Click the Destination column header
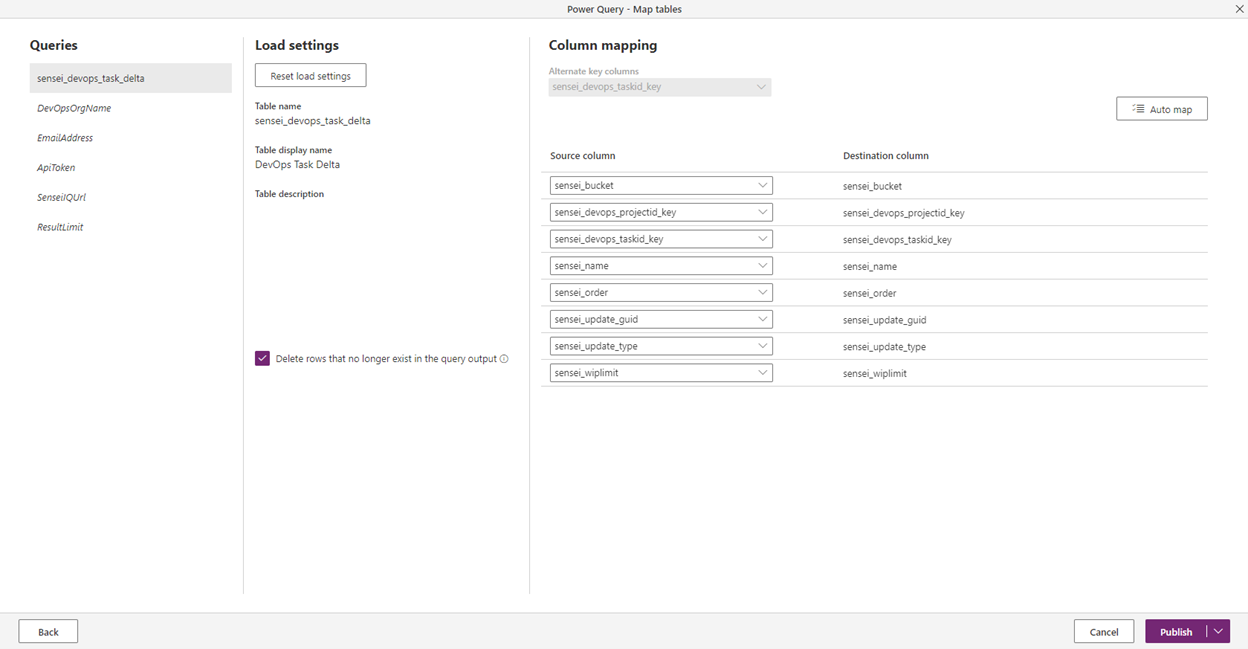The height and width of the screenshot is (649, 1248). tap(886, 156)
